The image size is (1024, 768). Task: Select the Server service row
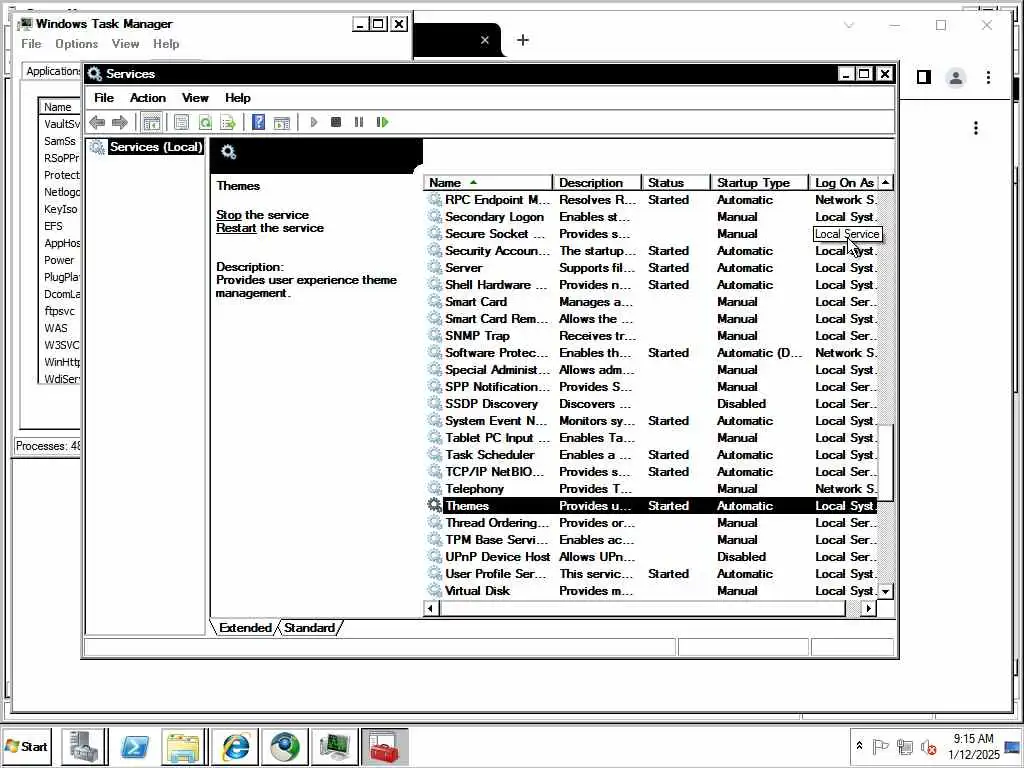651,268
